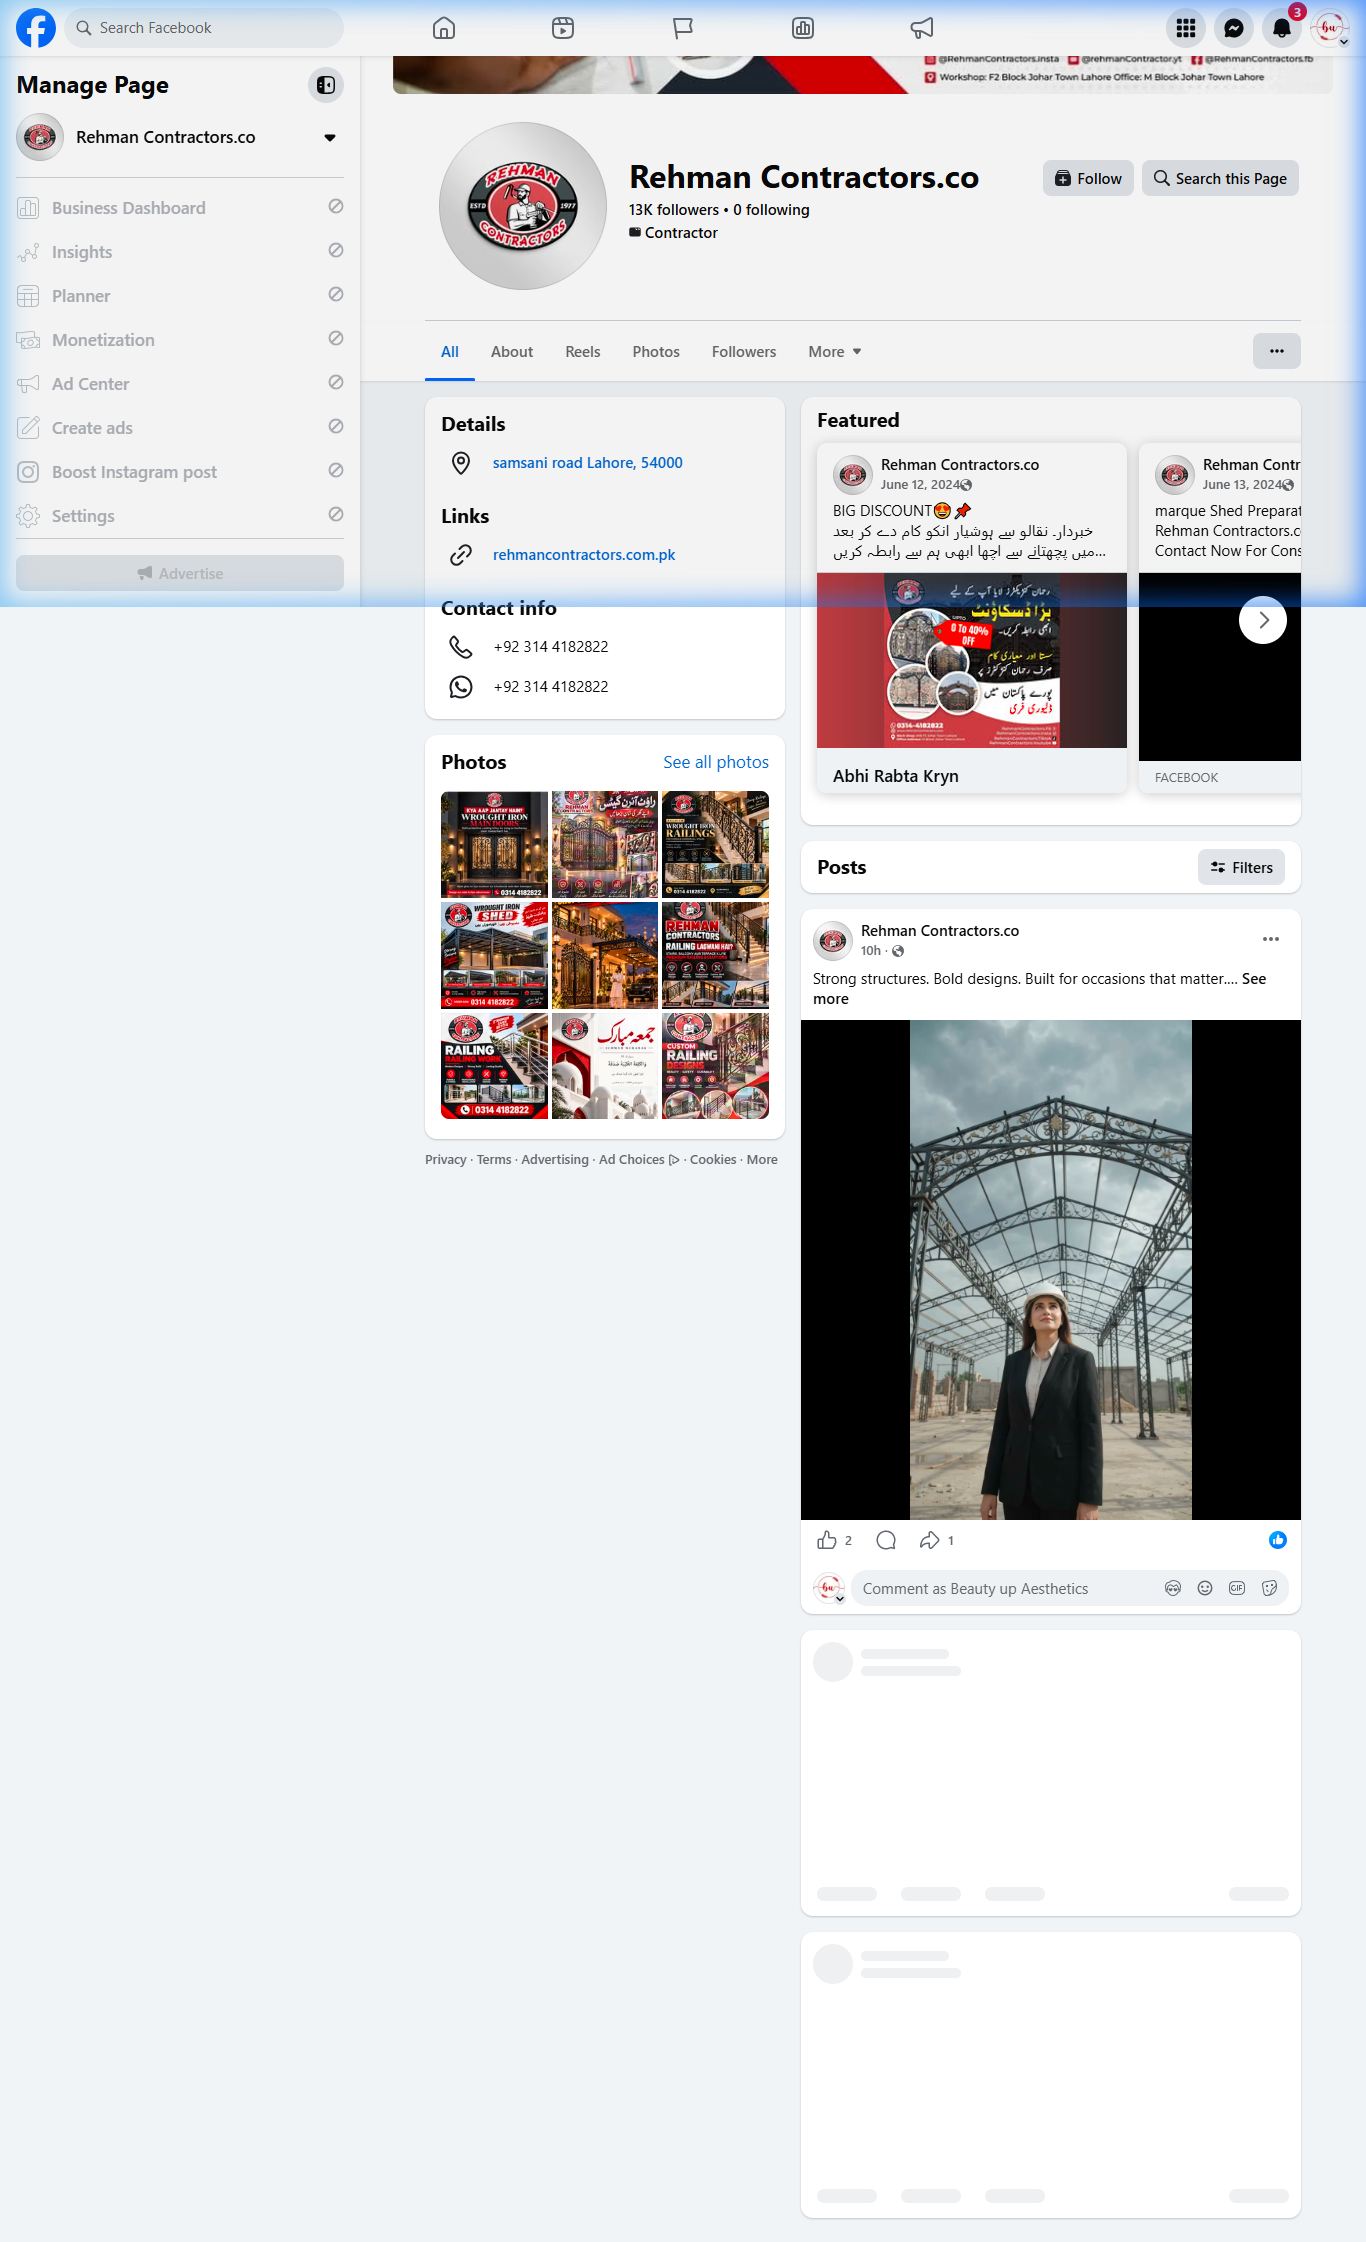Switch commenting identity via avatar
Screen dimensions: 1366x2242
829,1588
